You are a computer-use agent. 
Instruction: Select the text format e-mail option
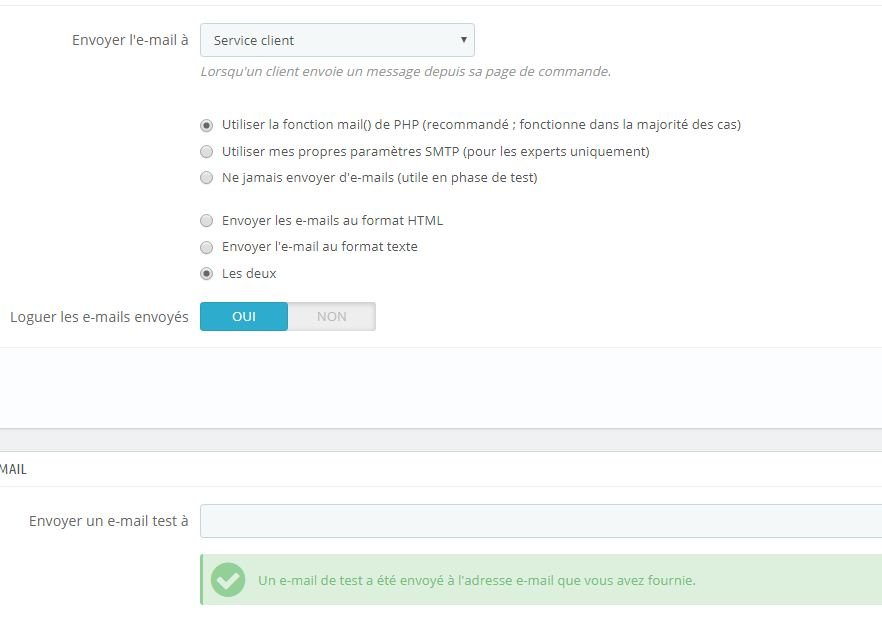pyautogui.click(x=207, y=247)
